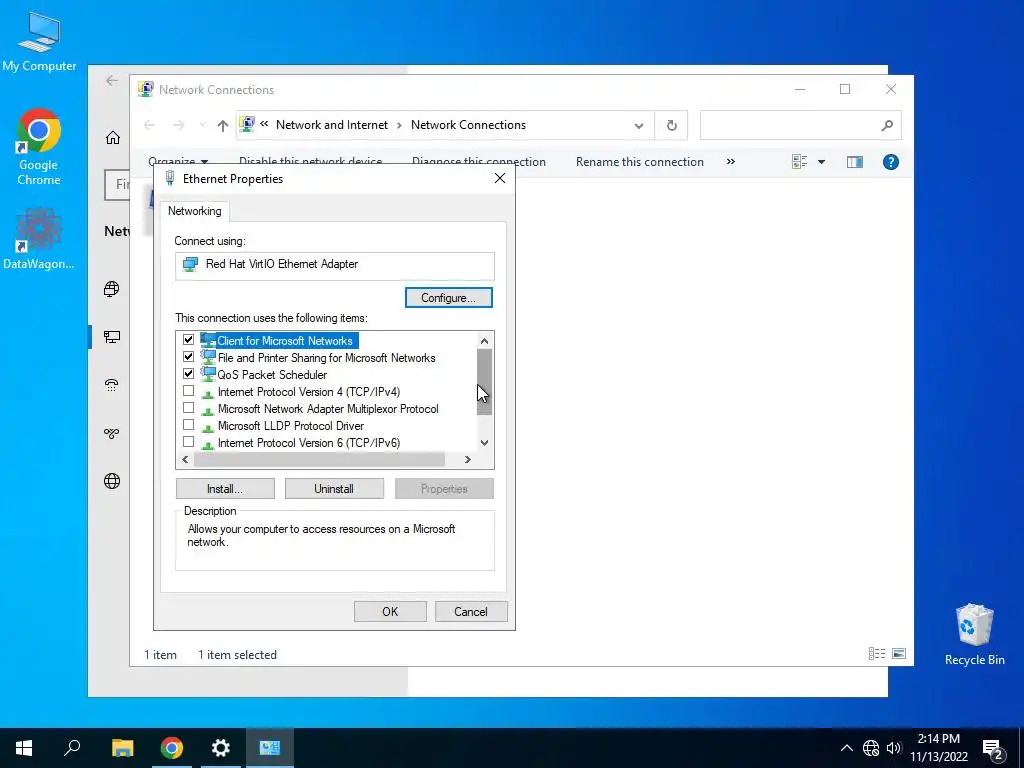Show hidden tray icons

(846, 748)
